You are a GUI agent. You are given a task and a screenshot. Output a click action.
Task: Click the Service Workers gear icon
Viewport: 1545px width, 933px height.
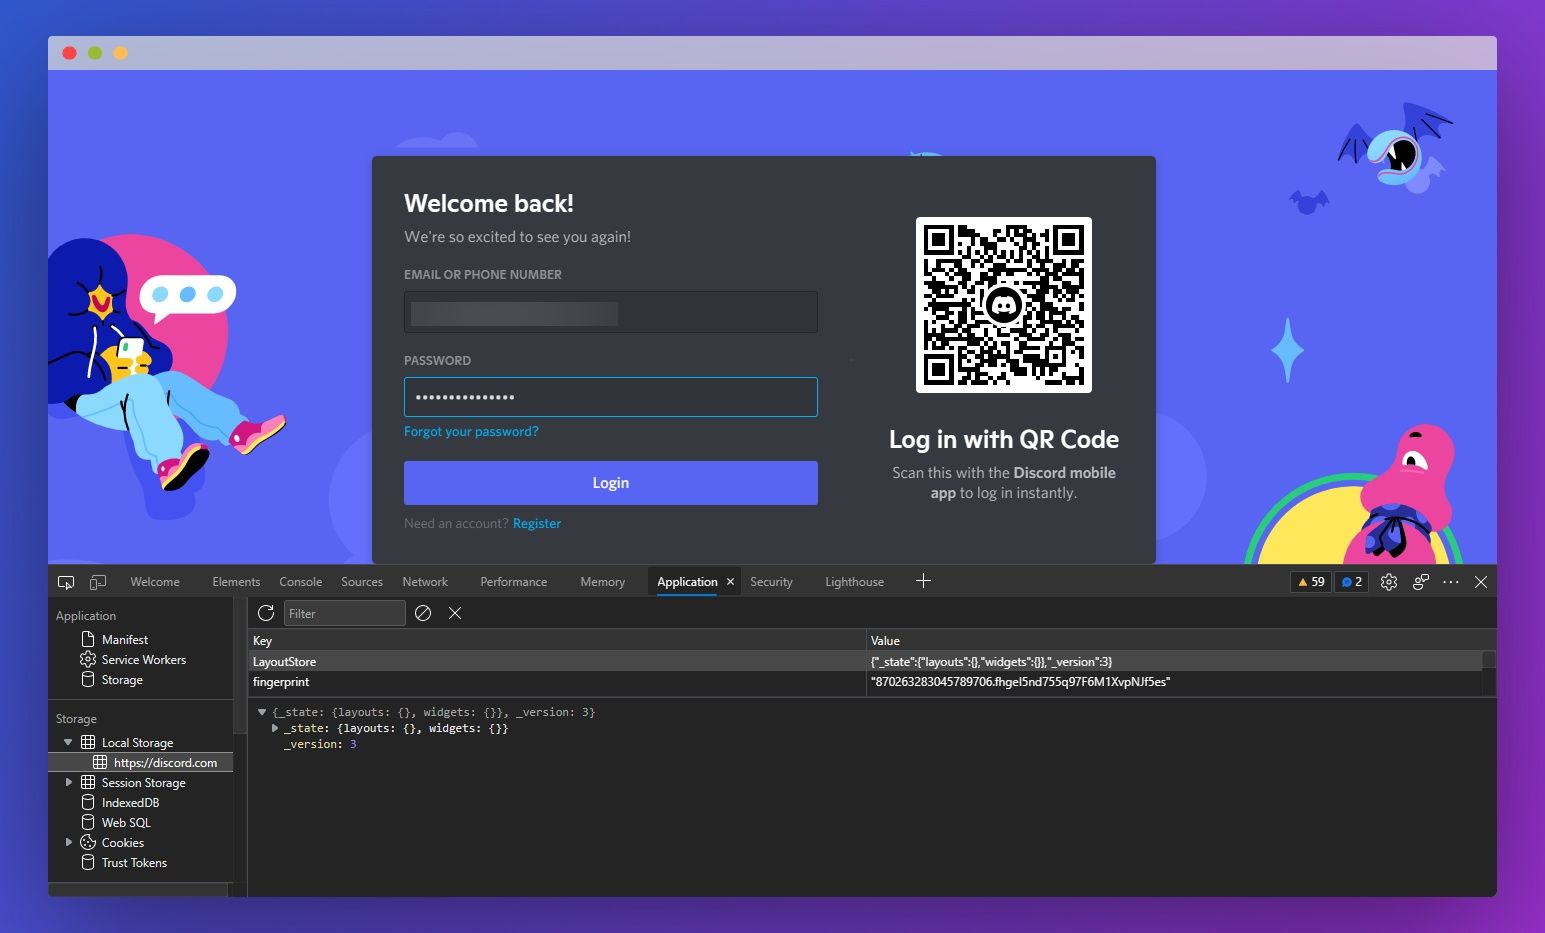[88, 659]
